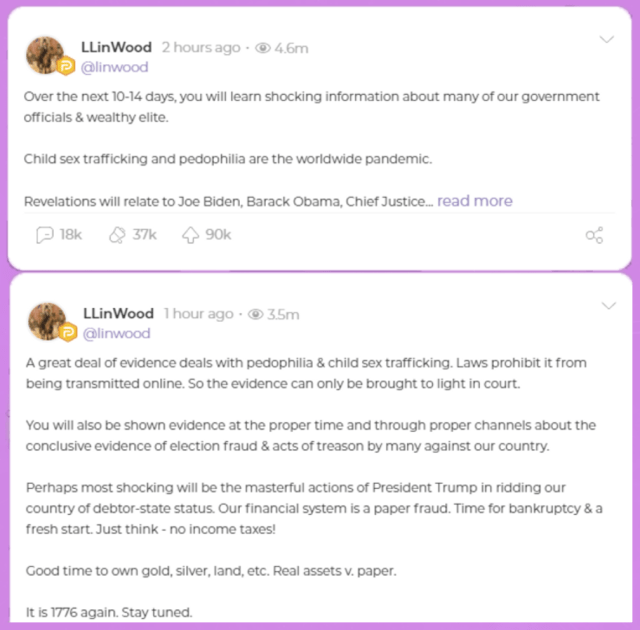Open comments on the first post
This screenshot has height=630, width=640.
44,235
